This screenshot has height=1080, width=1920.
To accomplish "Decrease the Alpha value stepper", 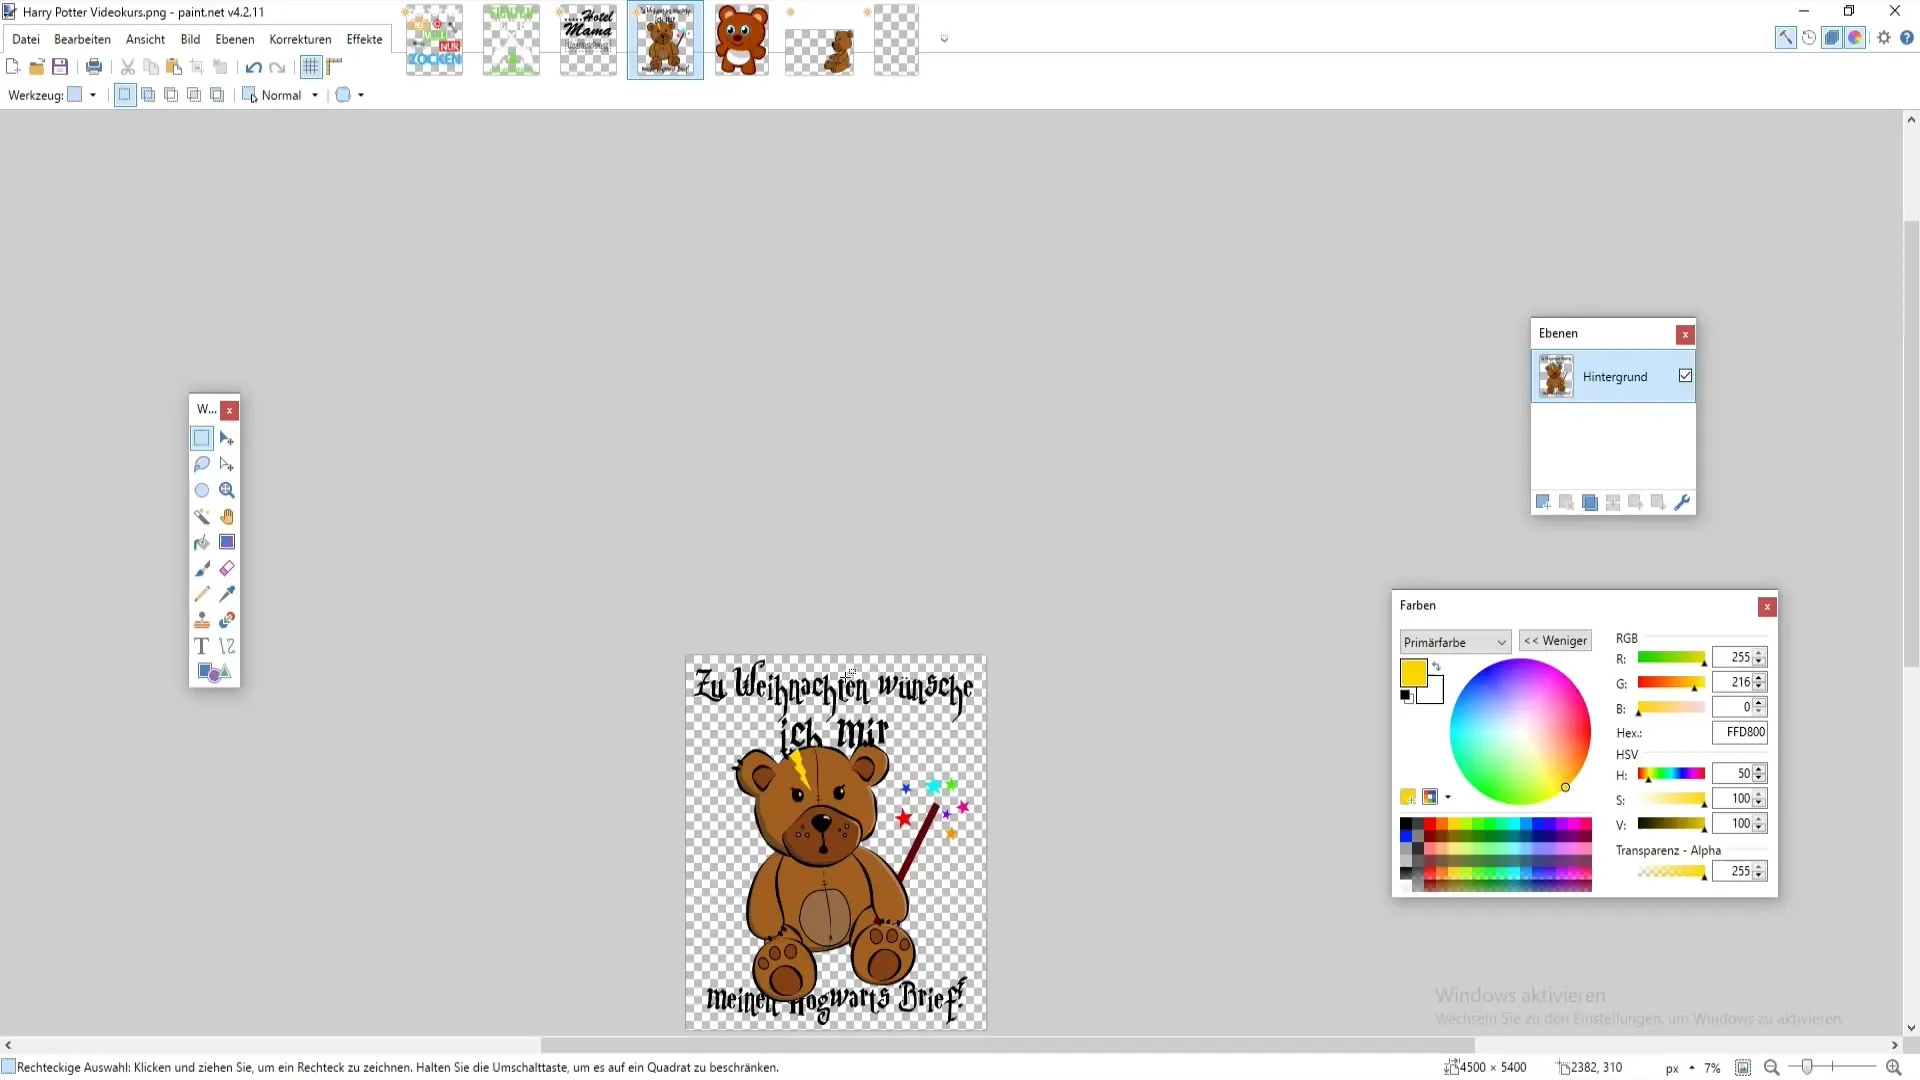I will pyautogui.click(x=1759, y=876).
